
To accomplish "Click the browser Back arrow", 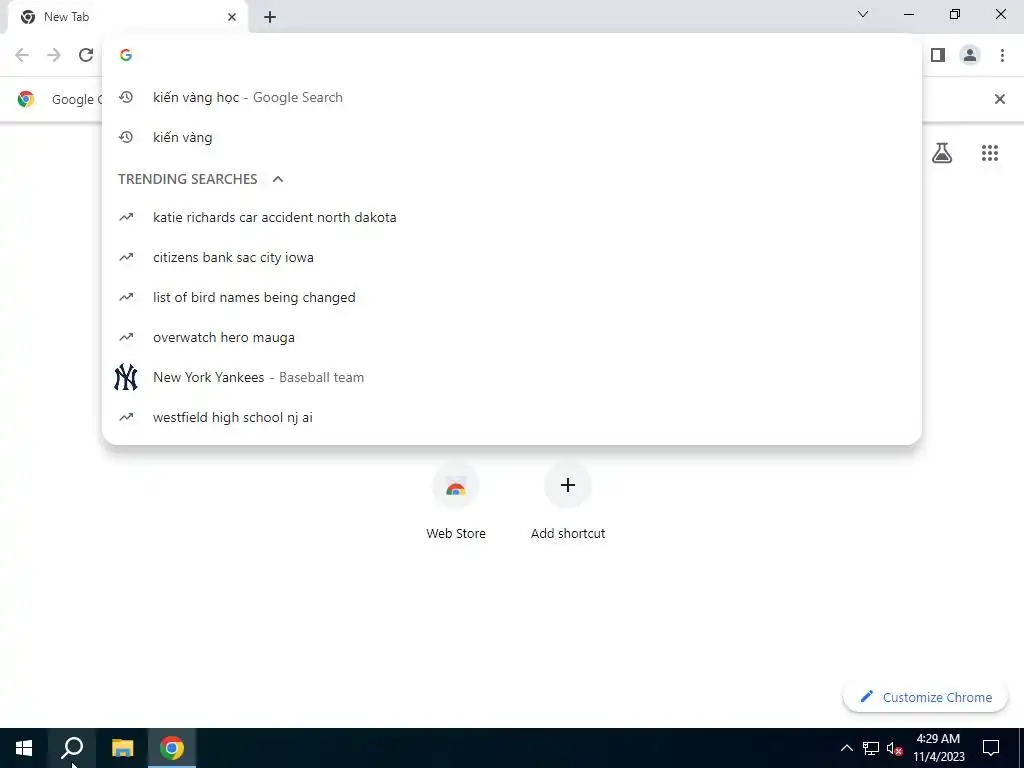I will pos(22,55).
